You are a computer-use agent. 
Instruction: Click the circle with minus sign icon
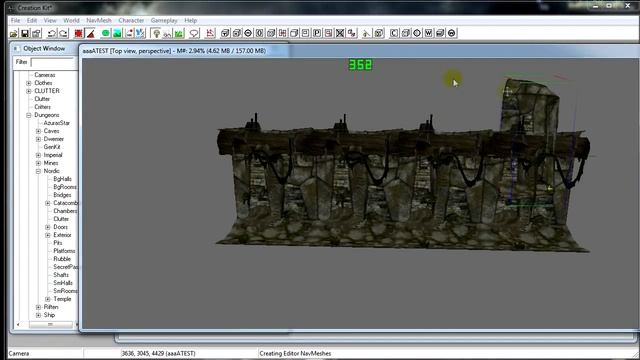pyautogui.click(x=248, y=33)
